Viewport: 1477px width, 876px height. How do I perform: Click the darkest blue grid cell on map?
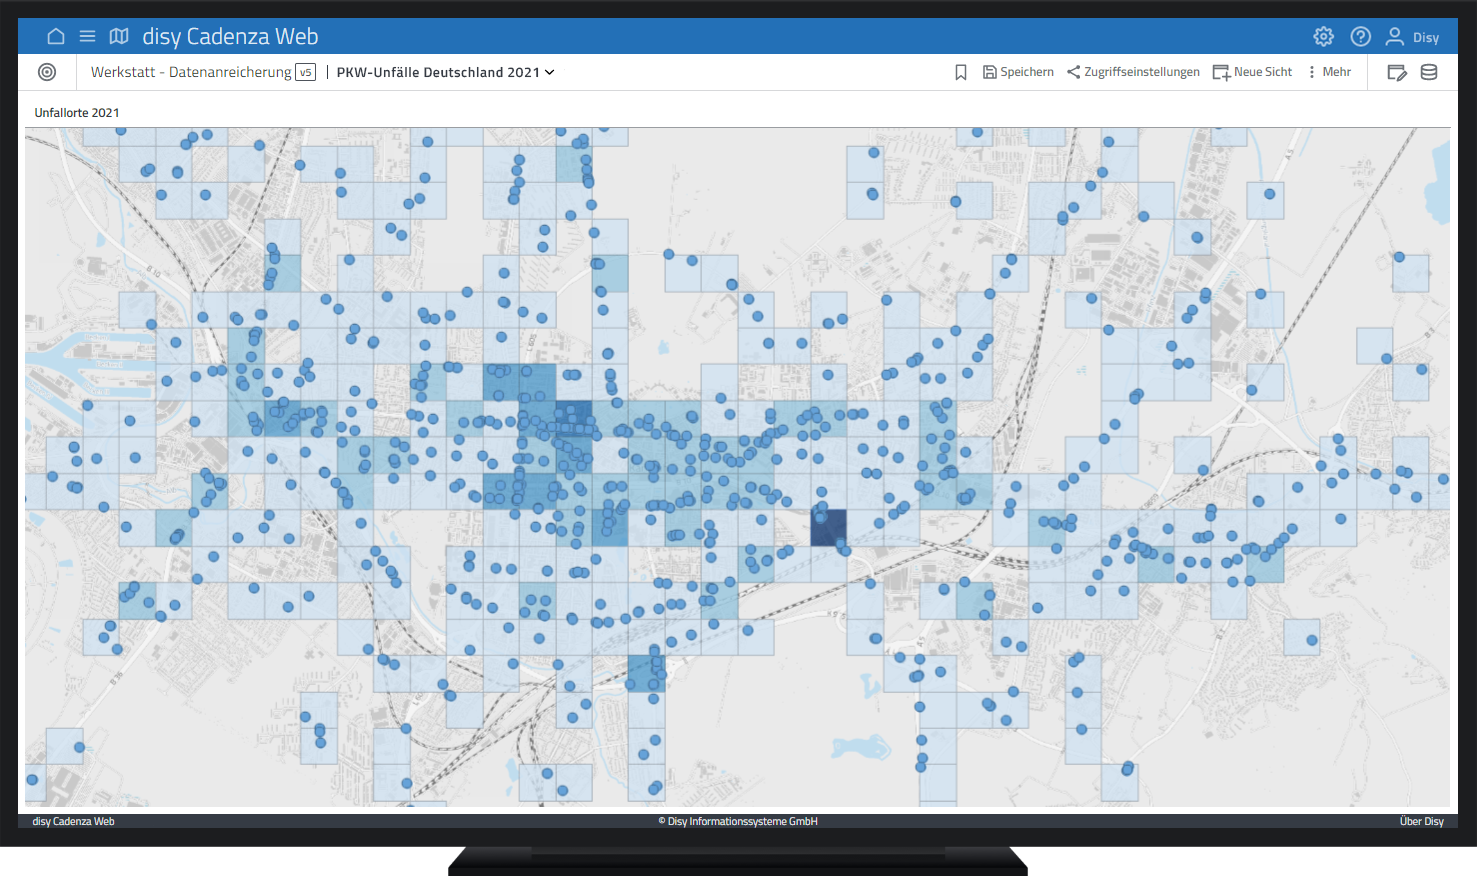tap(828, 528)
